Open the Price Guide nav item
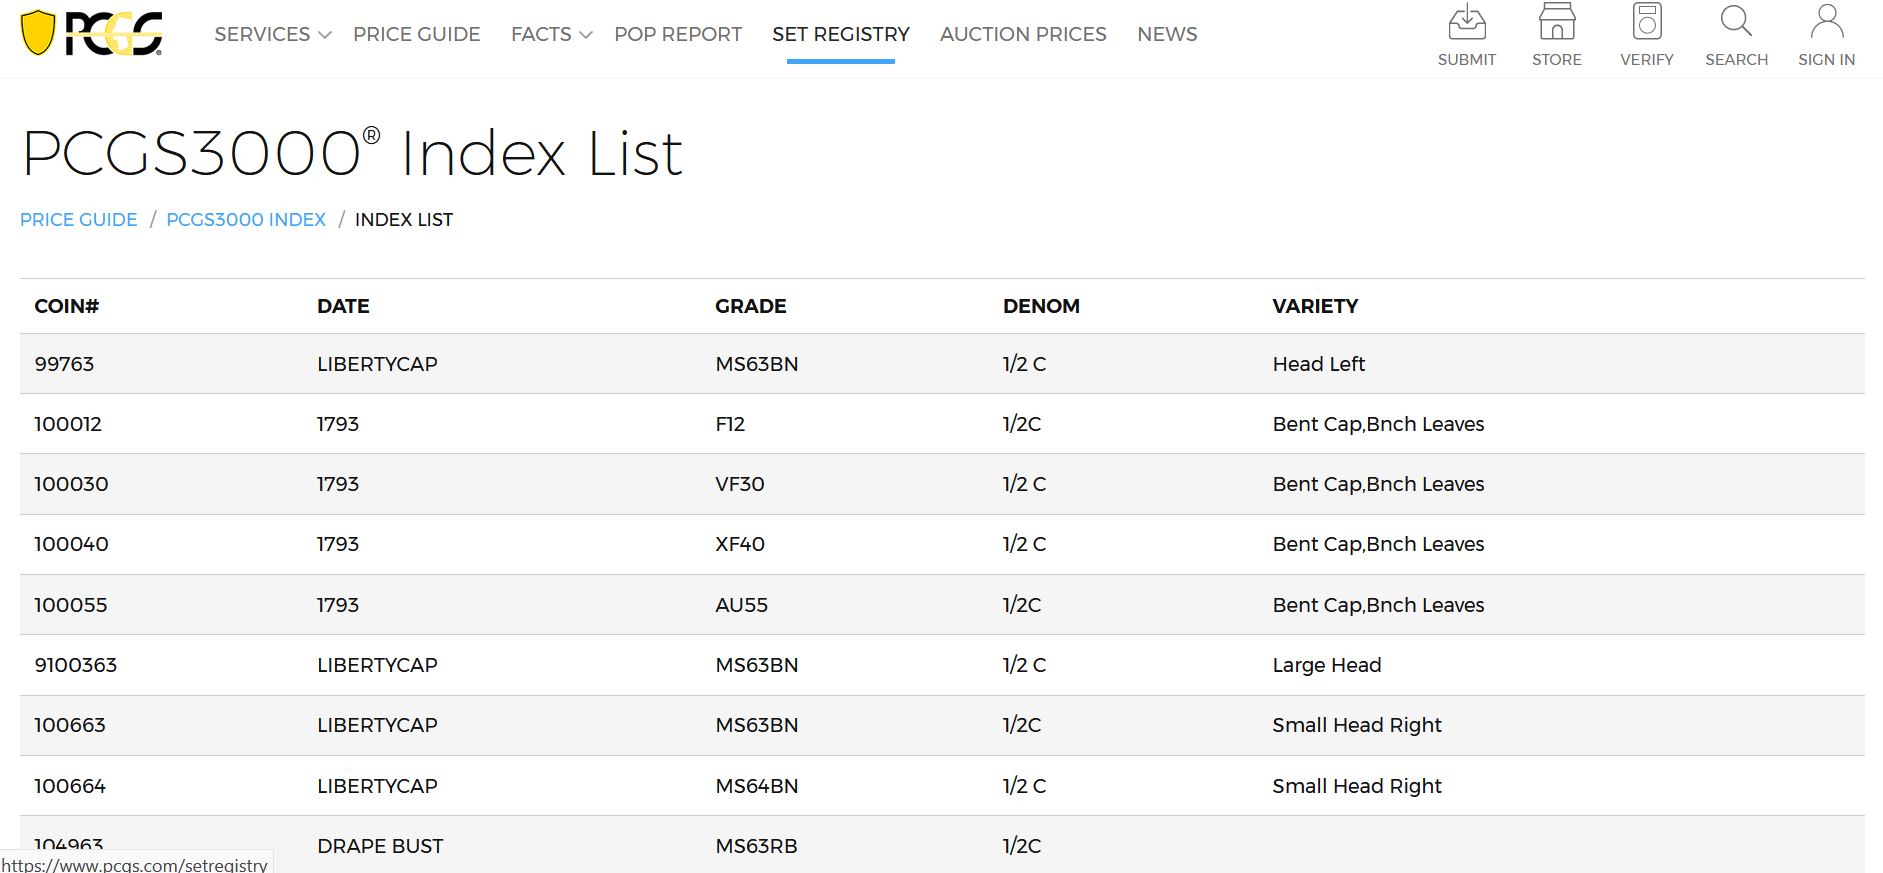 [416, 34]
